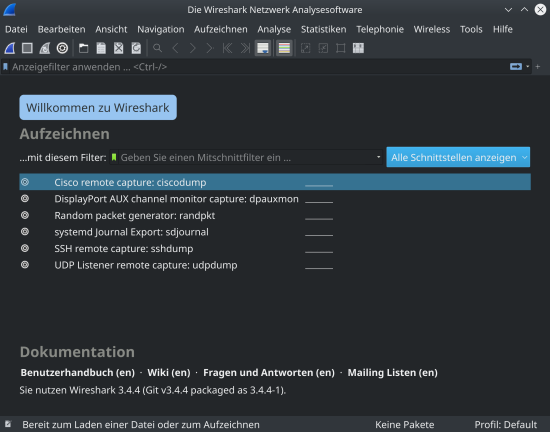Open the Aufzeichnen menu

(221, 29)
